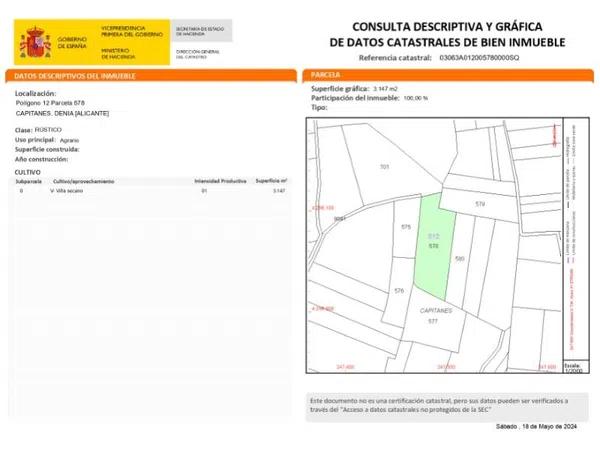Click the Superficie m² column header
Screen dimensions: 600x450
271,181
